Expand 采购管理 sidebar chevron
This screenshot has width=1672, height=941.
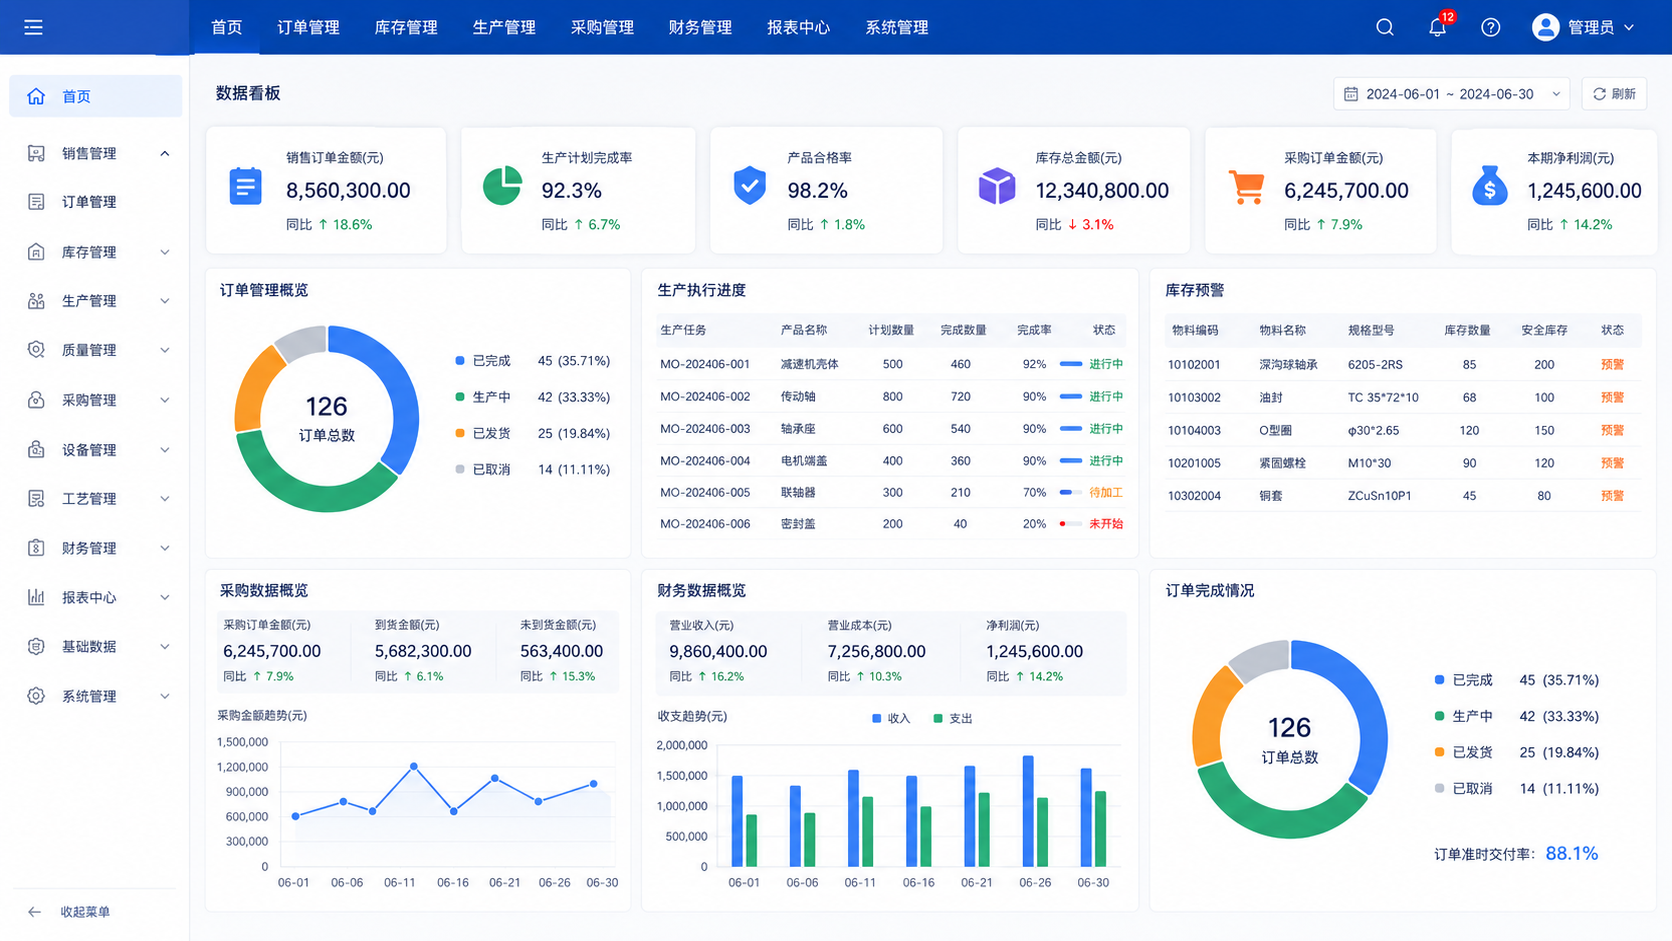coord(165,400)
